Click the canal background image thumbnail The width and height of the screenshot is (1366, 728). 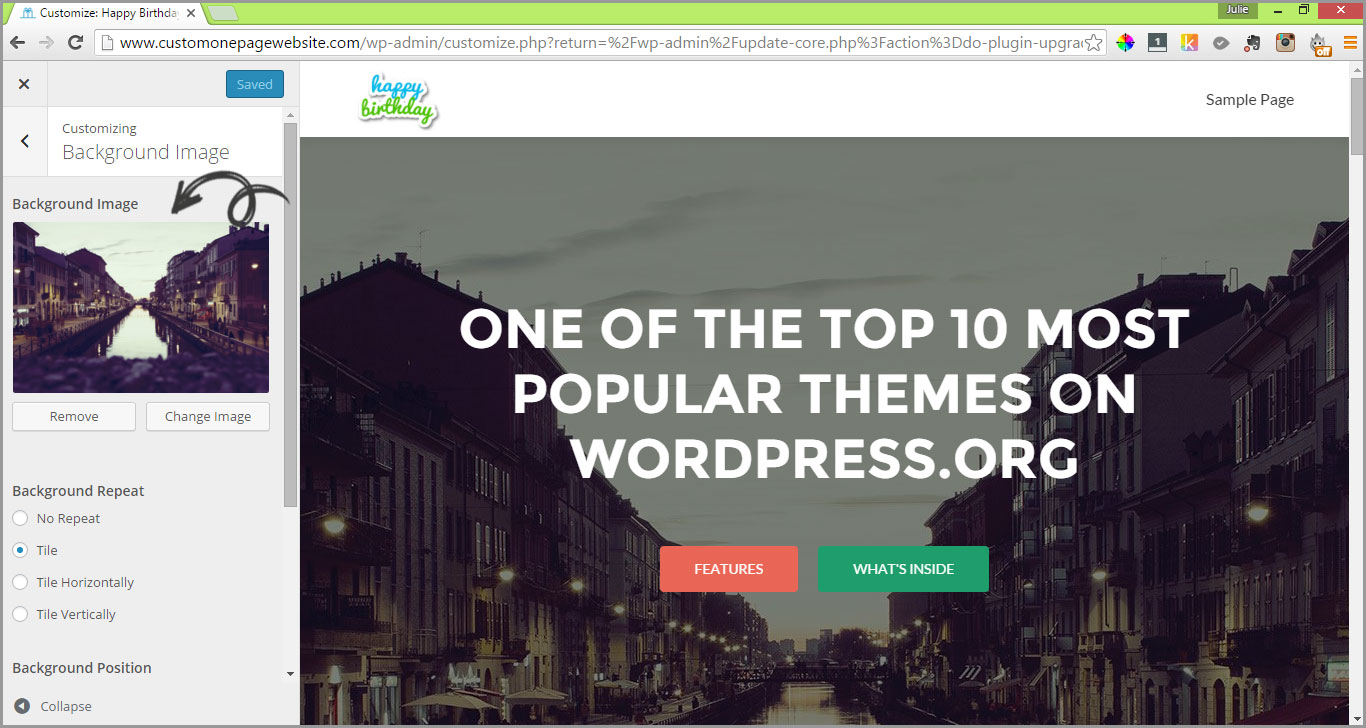[x=141, y=307]
